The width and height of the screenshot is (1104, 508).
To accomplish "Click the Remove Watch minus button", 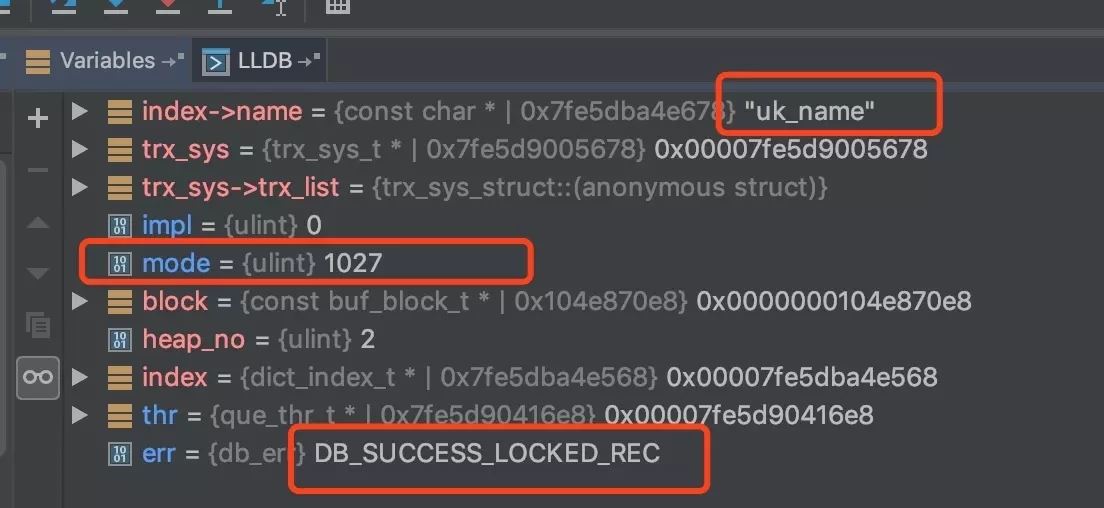I will [38, 170].
